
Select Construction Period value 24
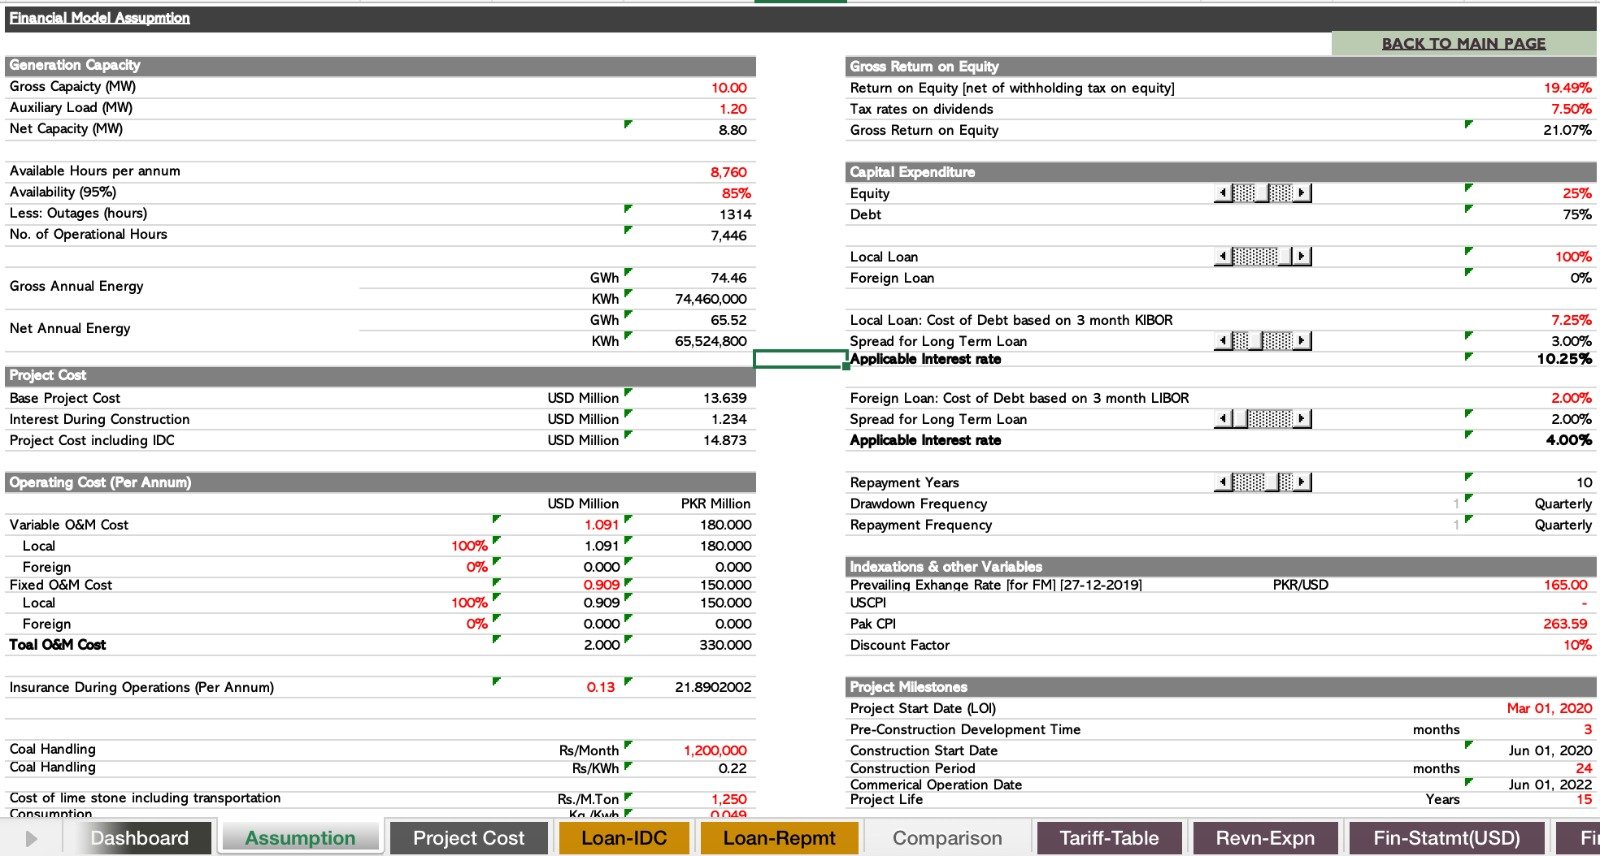click(x=1584, y=768)
